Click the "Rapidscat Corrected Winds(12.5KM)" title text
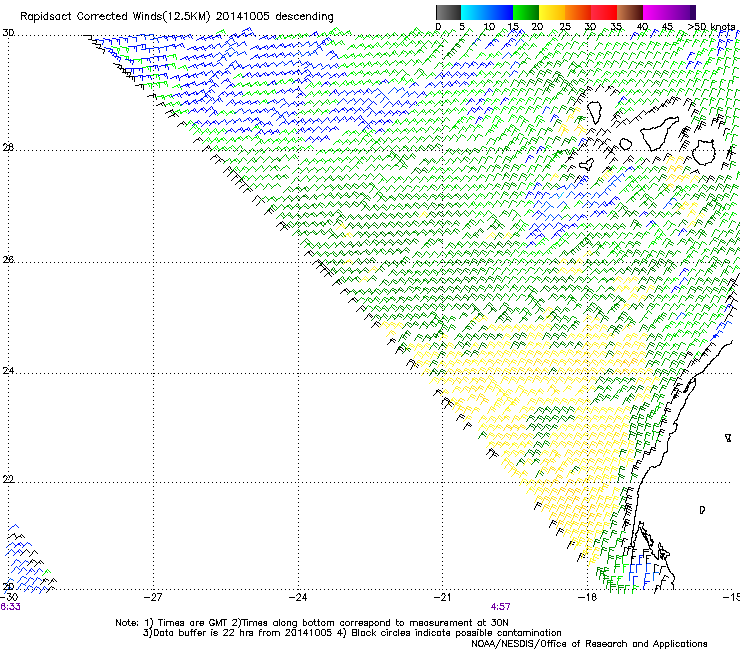 [115, 17]
